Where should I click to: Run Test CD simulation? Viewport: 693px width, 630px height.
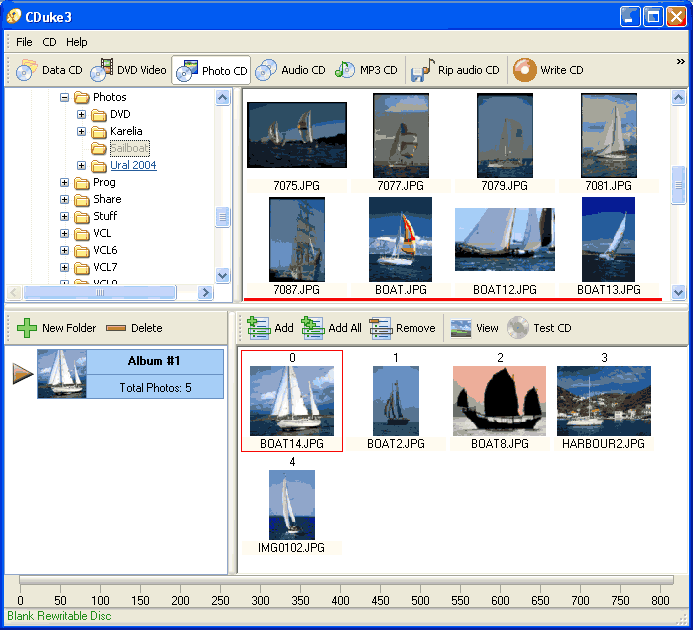click(539, 328)
